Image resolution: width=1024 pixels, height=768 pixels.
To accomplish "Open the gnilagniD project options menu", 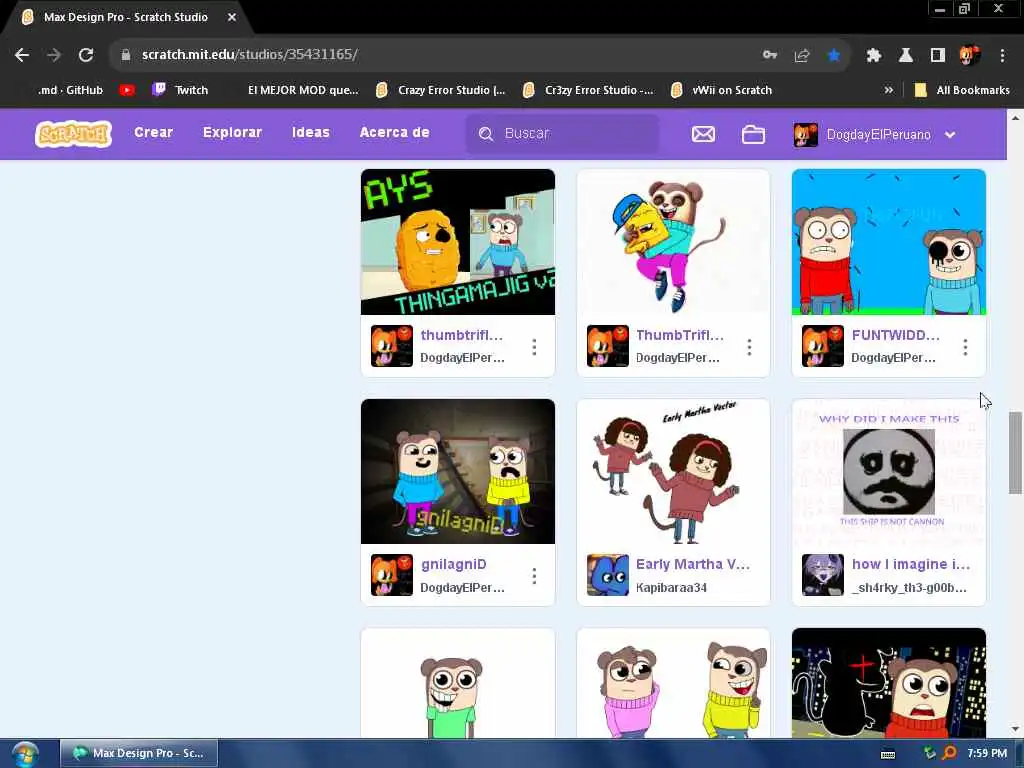I will coord(534,576).
